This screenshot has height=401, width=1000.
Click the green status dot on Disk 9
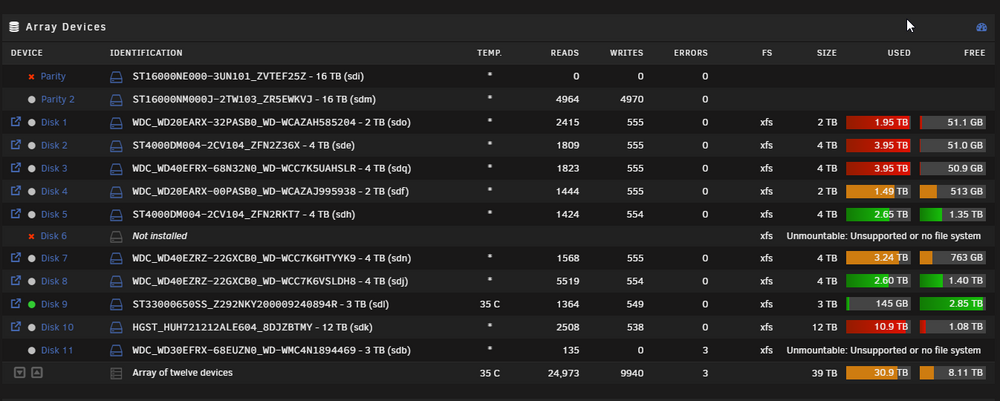31,304
